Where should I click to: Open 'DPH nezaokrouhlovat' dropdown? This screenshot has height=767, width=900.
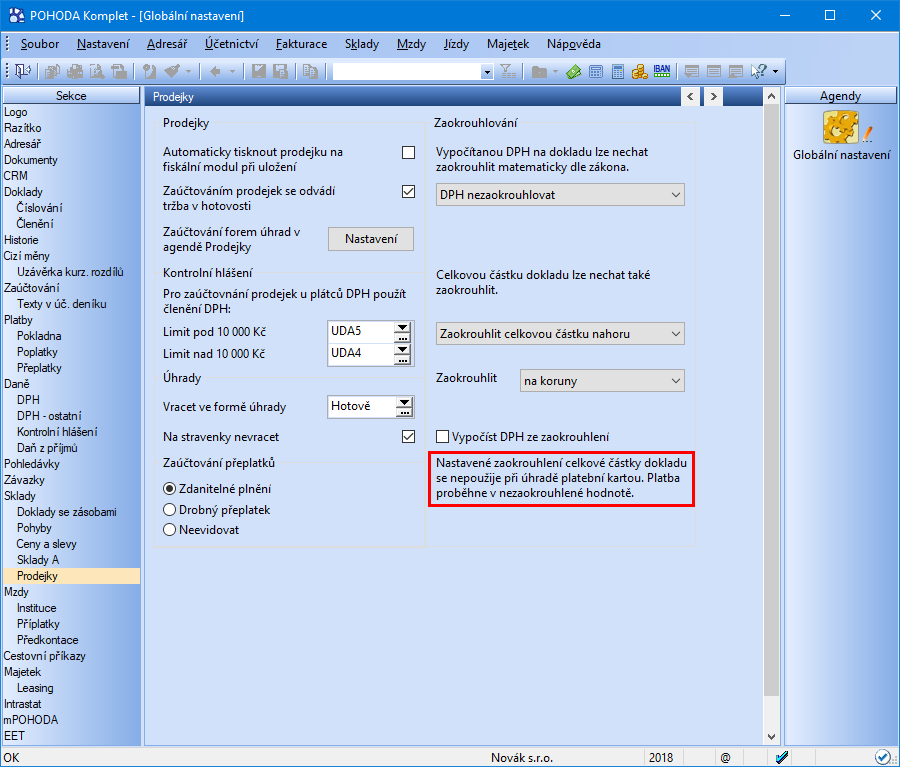560,195
